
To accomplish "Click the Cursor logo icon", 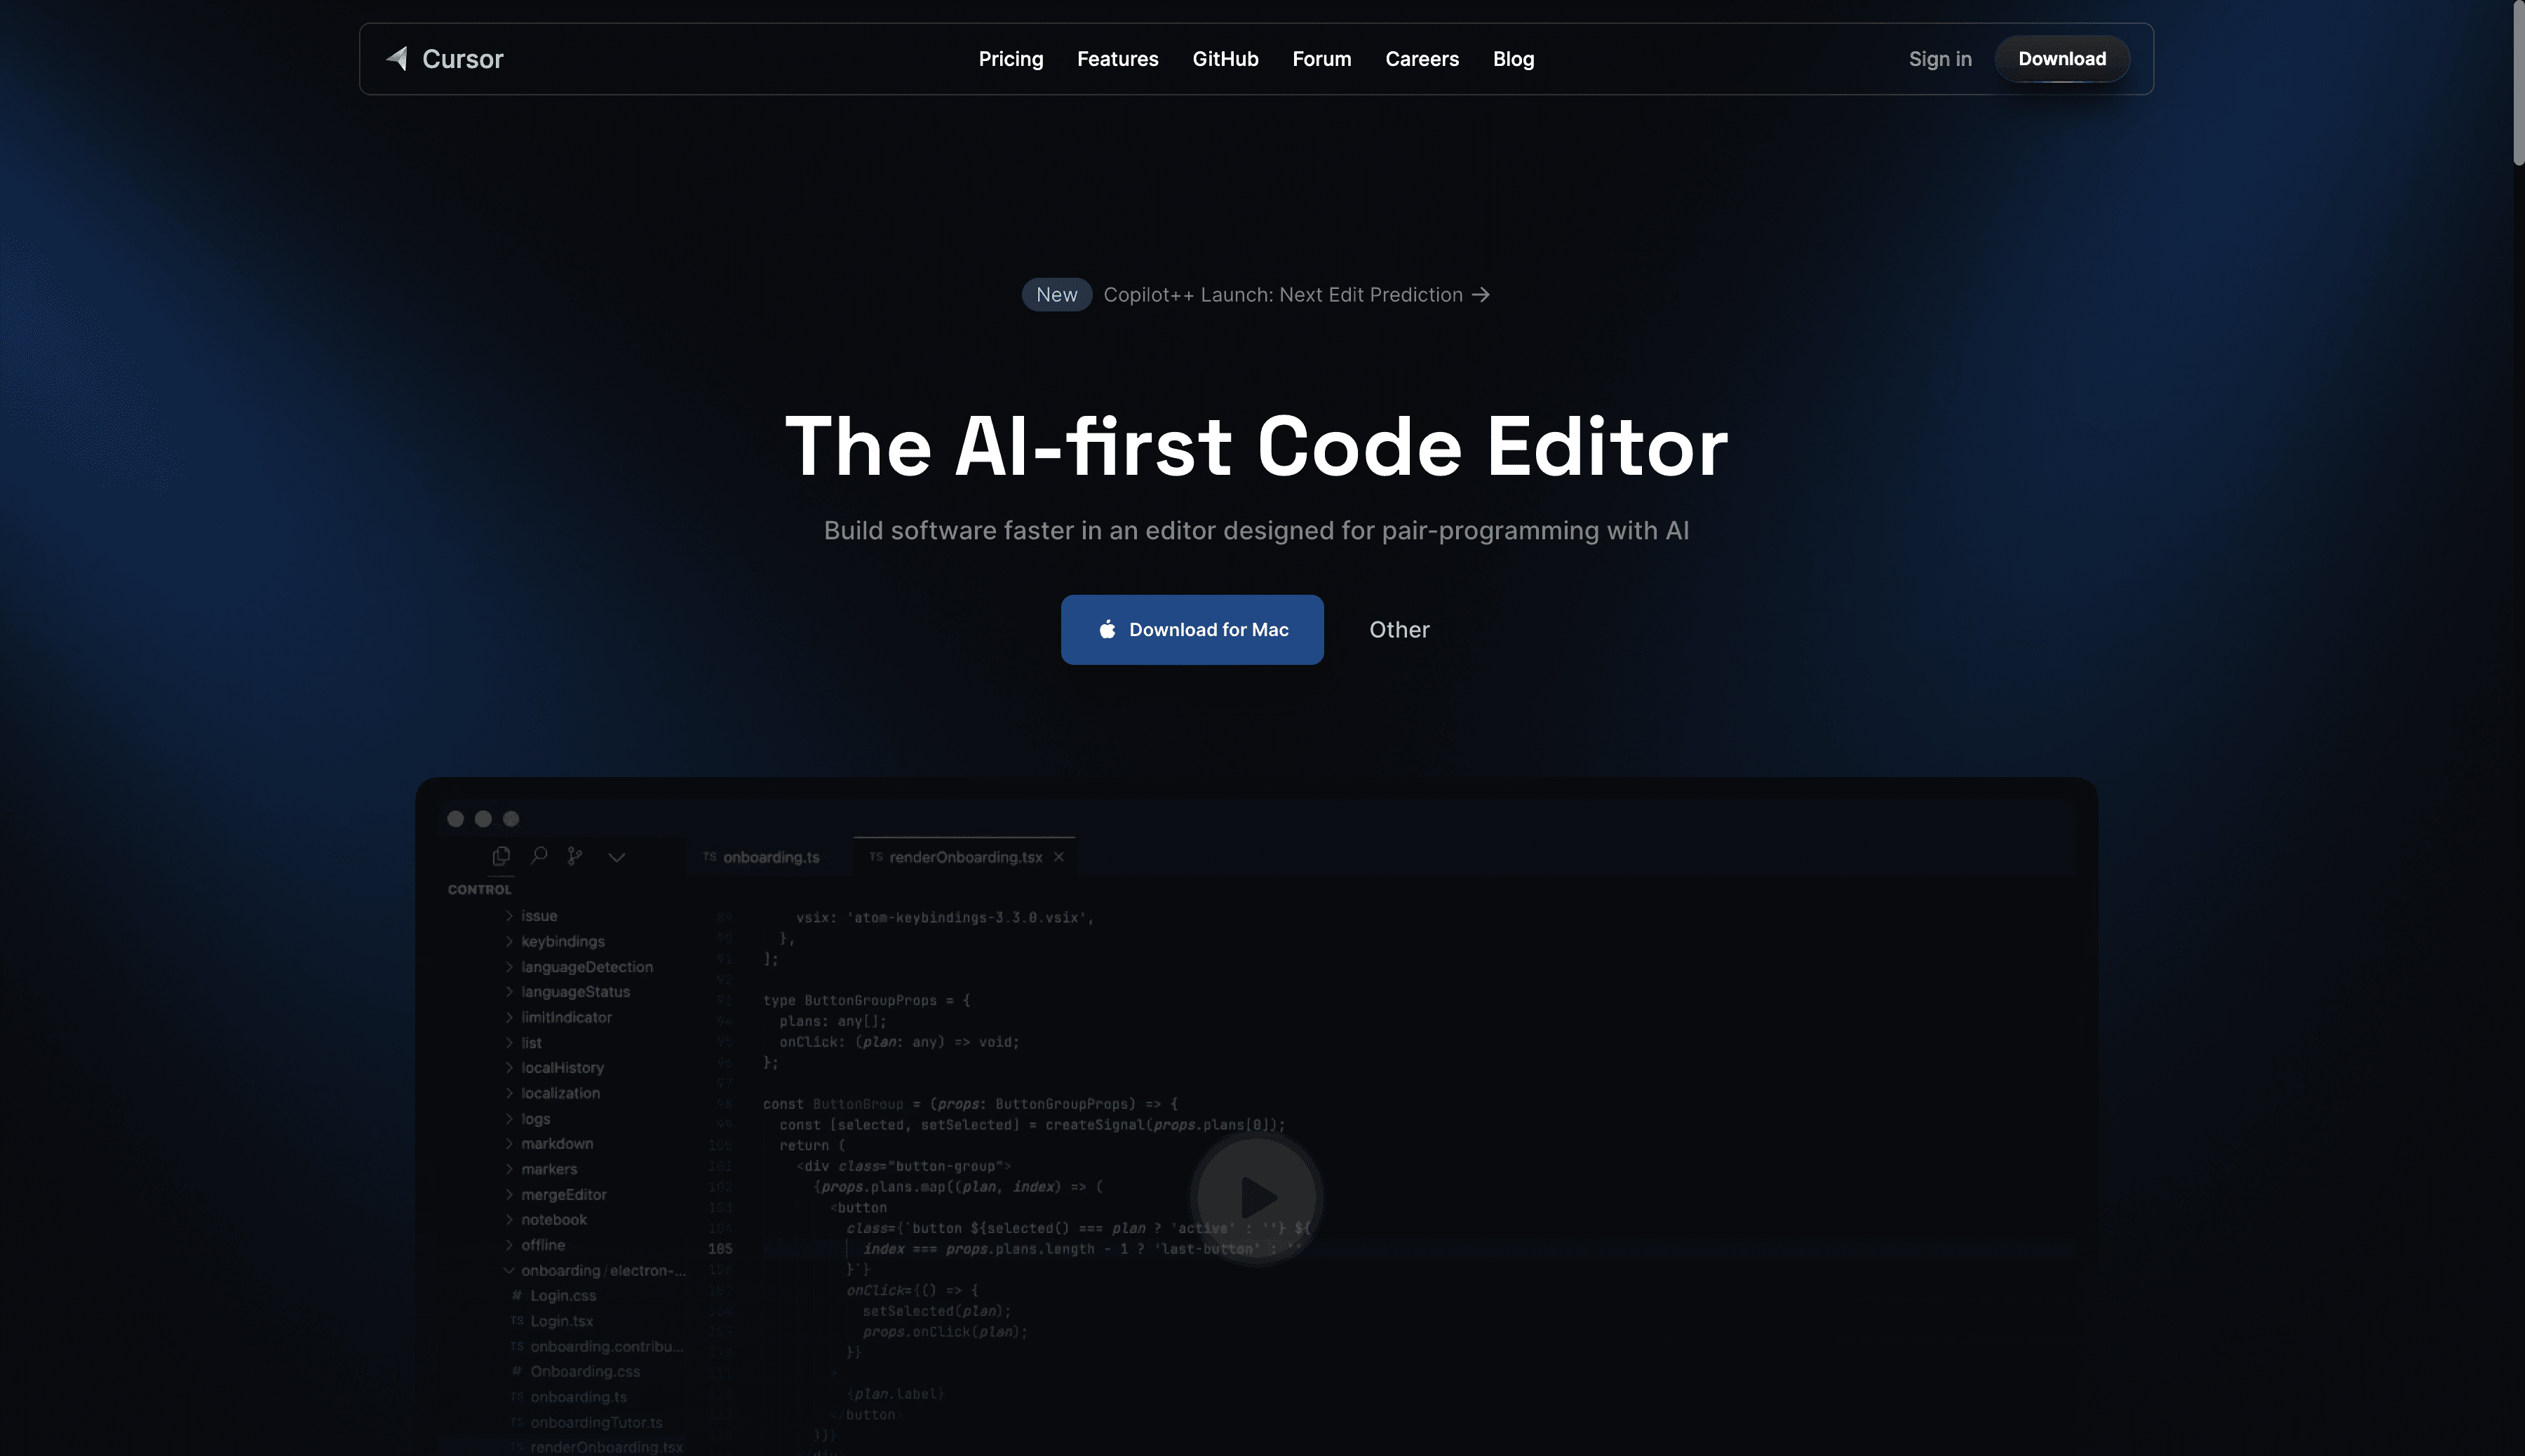I will 397,58.
